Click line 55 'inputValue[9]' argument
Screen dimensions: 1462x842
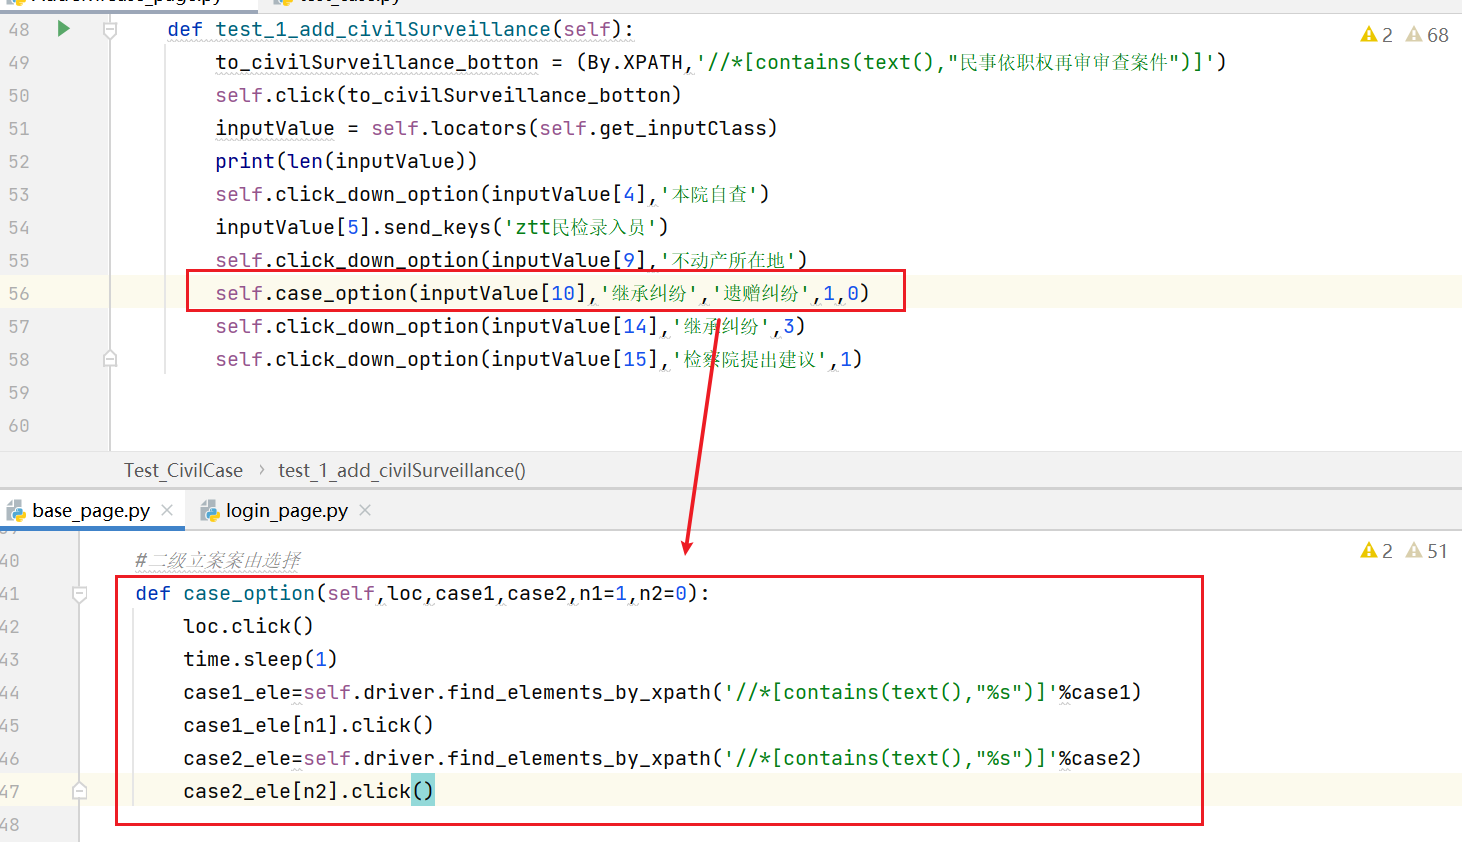coord(569,260)
